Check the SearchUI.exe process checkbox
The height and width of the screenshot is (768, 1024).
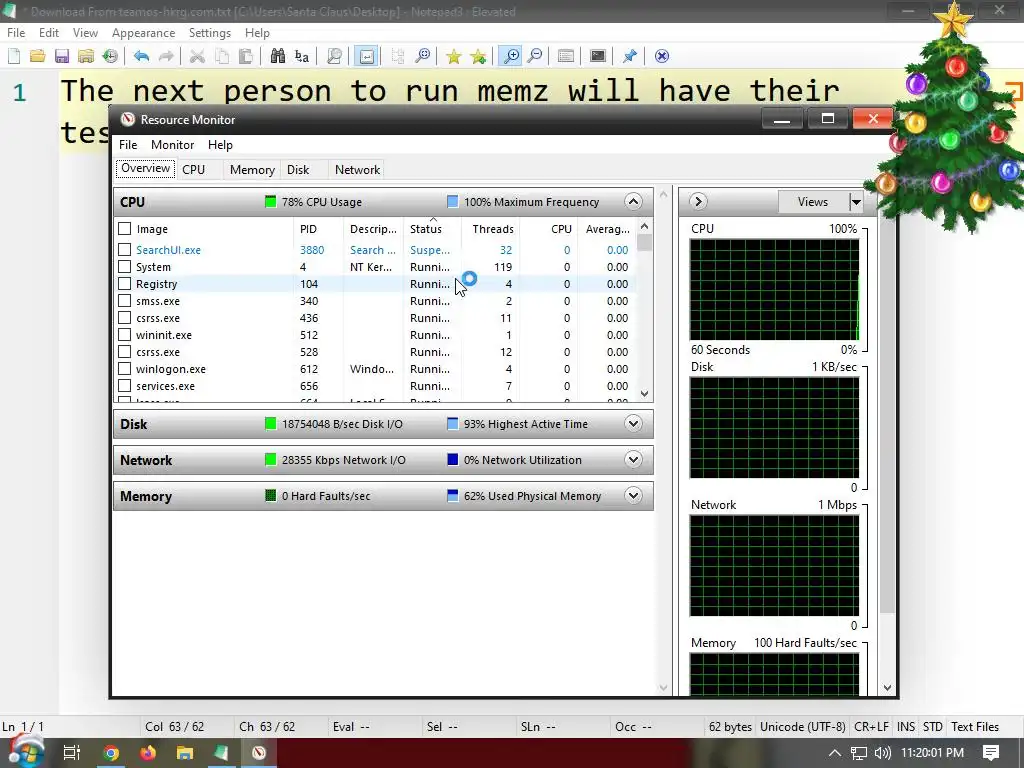pyautogui.click(x=124, y=249)
